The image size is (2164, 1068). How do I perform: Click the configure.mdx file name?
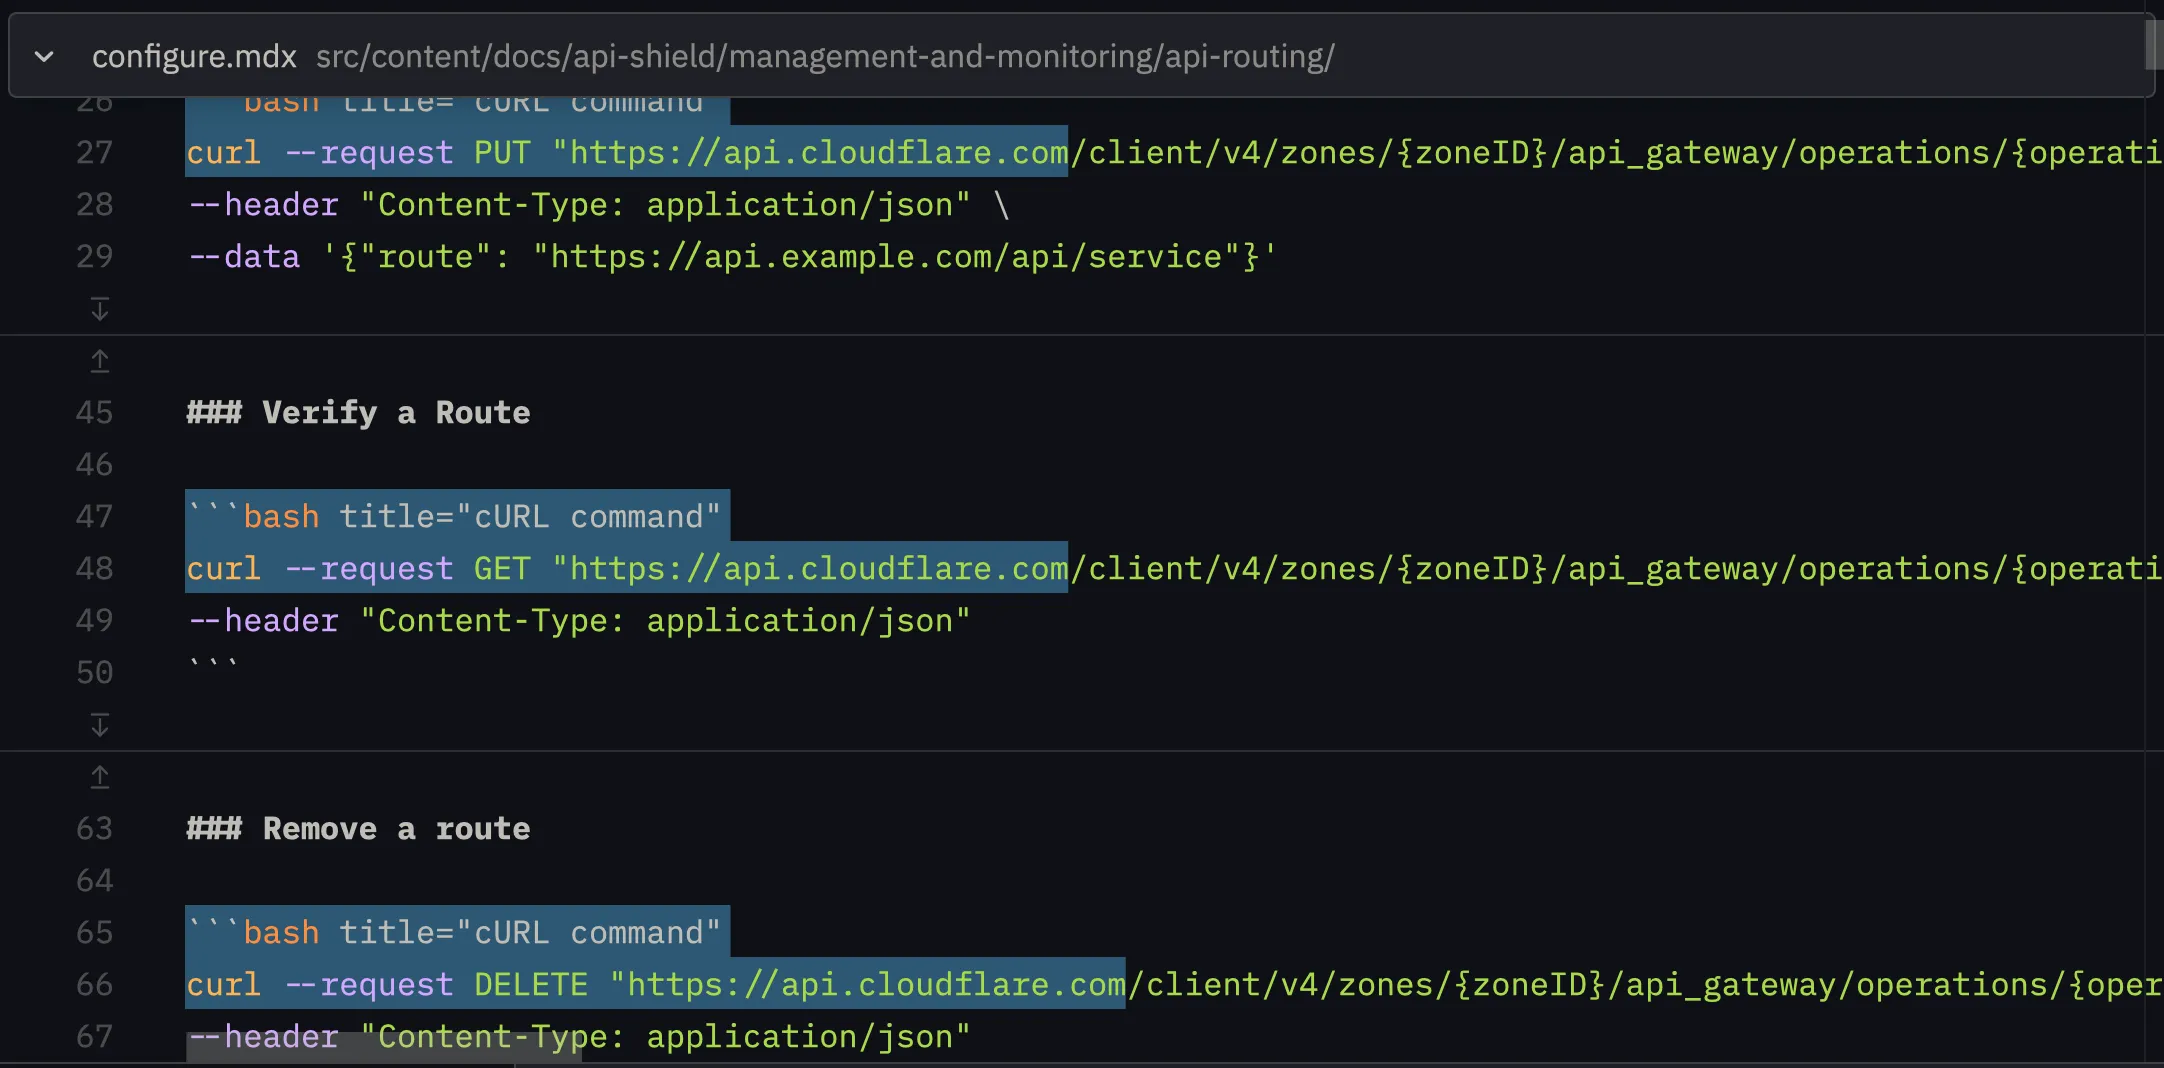[x=194, y=57]
